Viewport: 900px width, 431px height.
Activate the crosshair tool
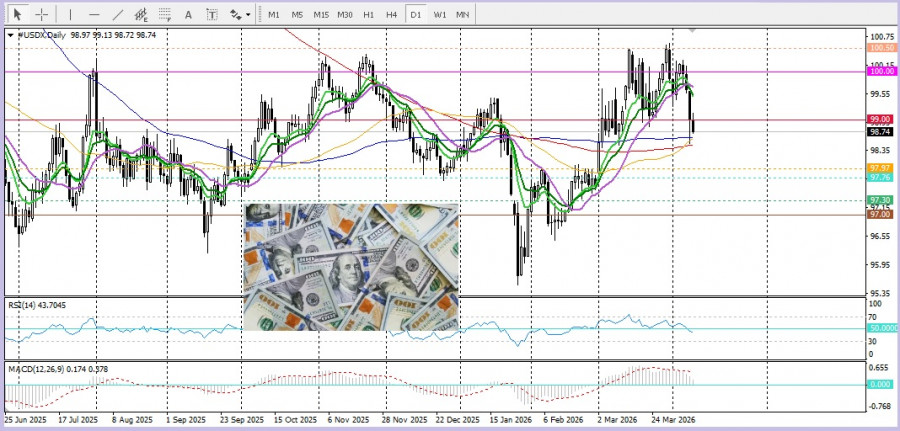42,15
